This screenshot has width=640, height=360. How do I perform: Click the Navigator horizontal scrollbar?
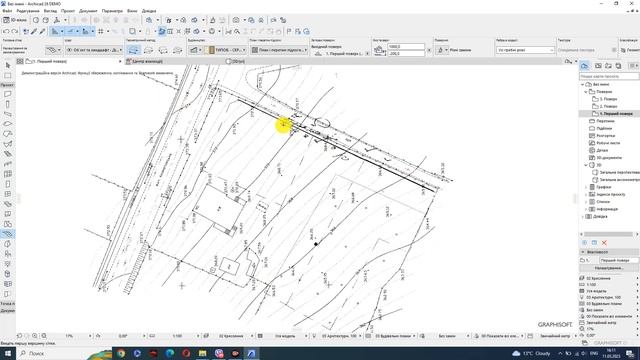609,234
